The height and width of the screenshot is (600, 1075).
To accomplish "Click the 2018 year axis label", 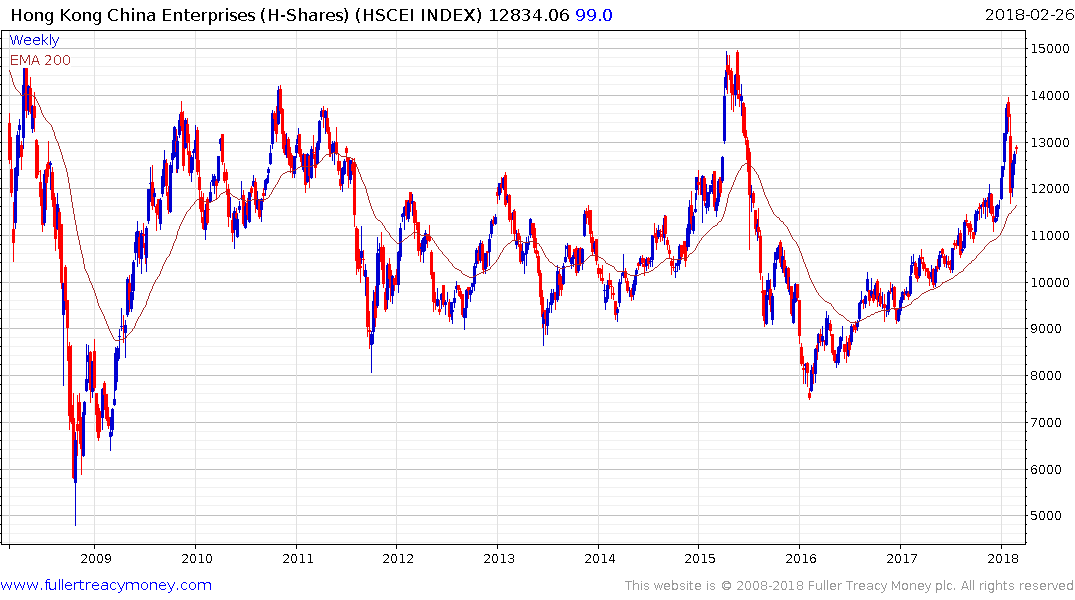I will tap(1002, 558).
